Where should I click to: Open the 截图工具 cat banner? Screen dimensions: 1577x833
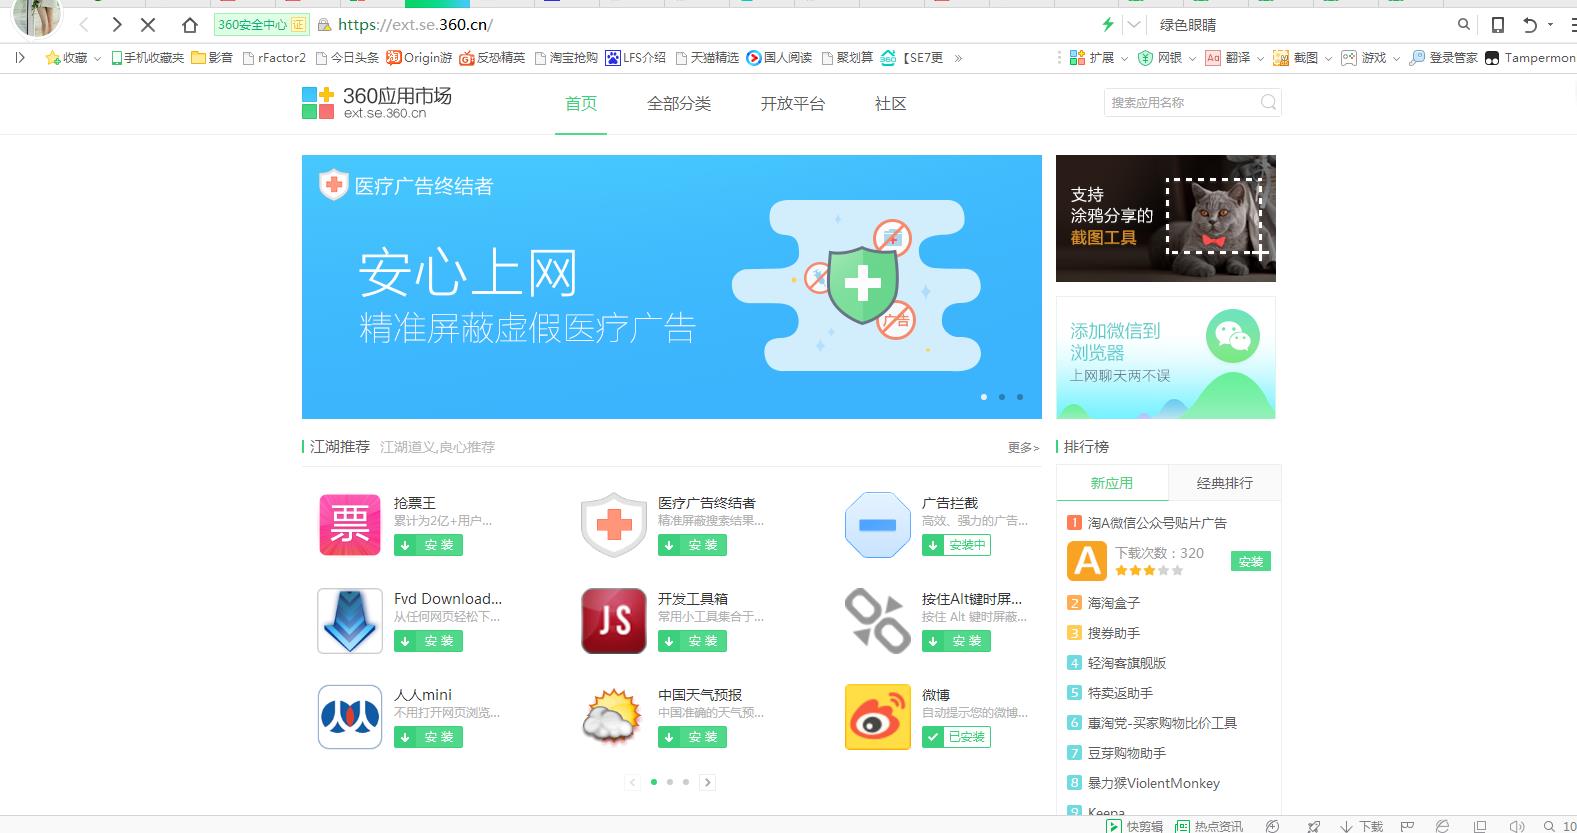point(1166,218)
